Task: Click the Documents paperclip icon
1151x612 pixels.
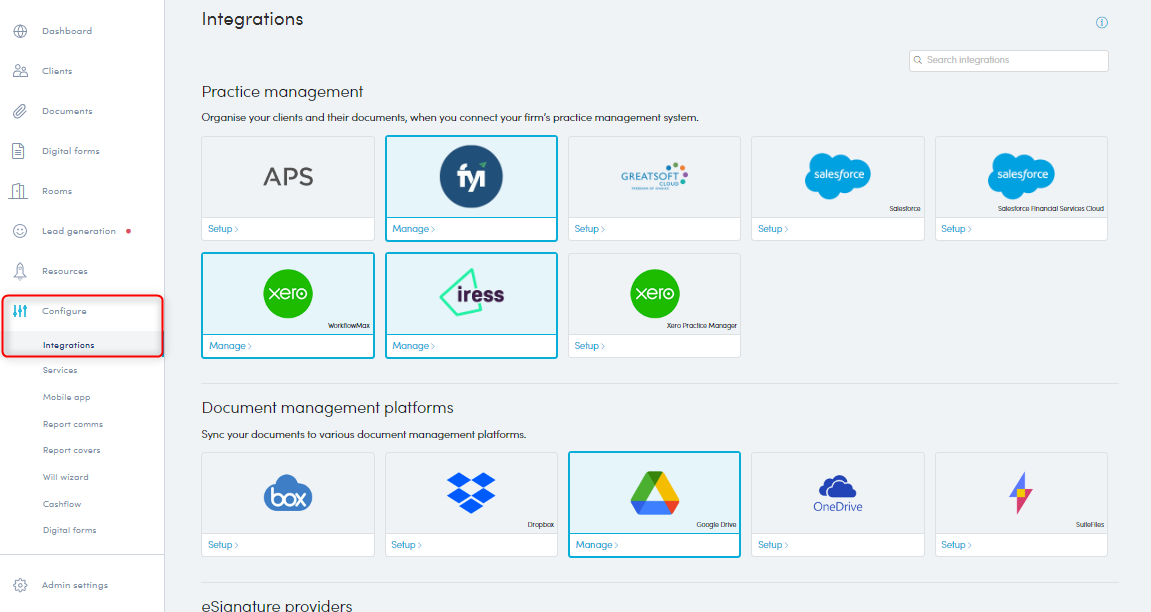Action: pyautogui.click(x=19, y=111)
